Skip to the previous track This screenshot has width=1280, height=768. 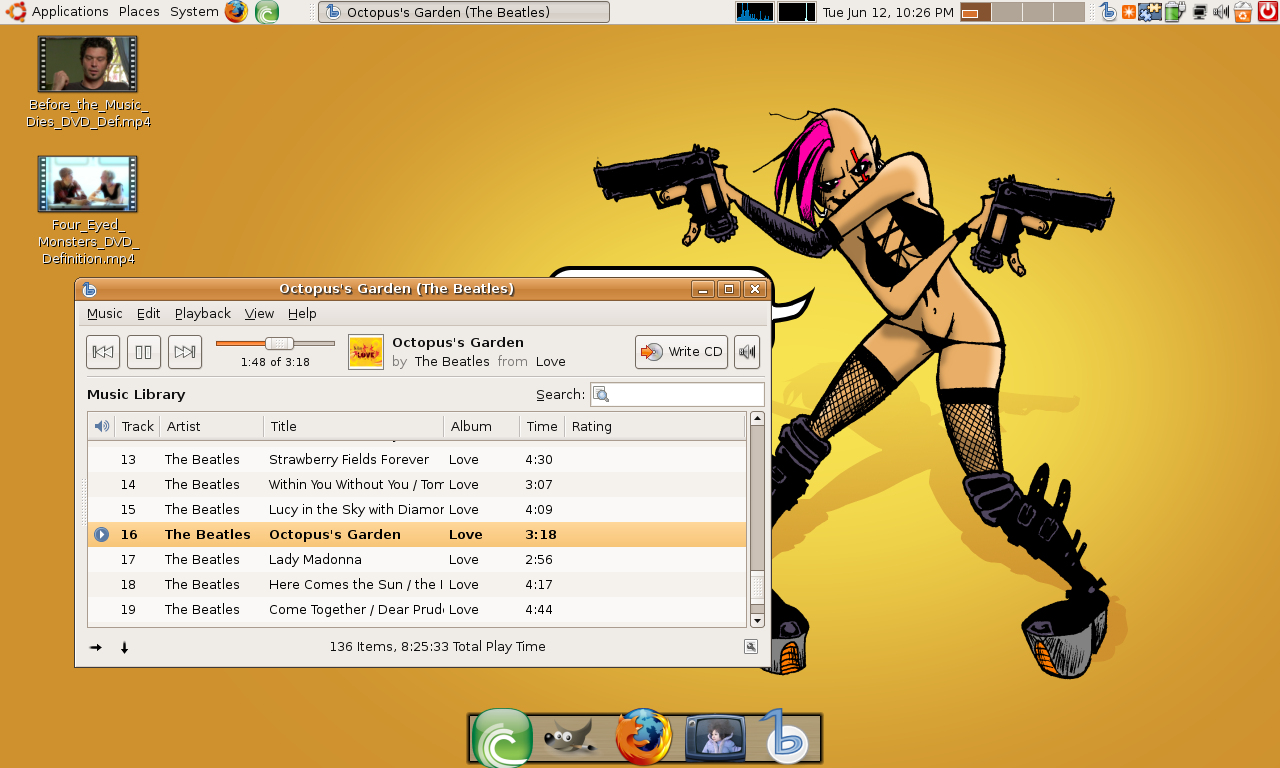pyautogui.click(x=103, y=352)
